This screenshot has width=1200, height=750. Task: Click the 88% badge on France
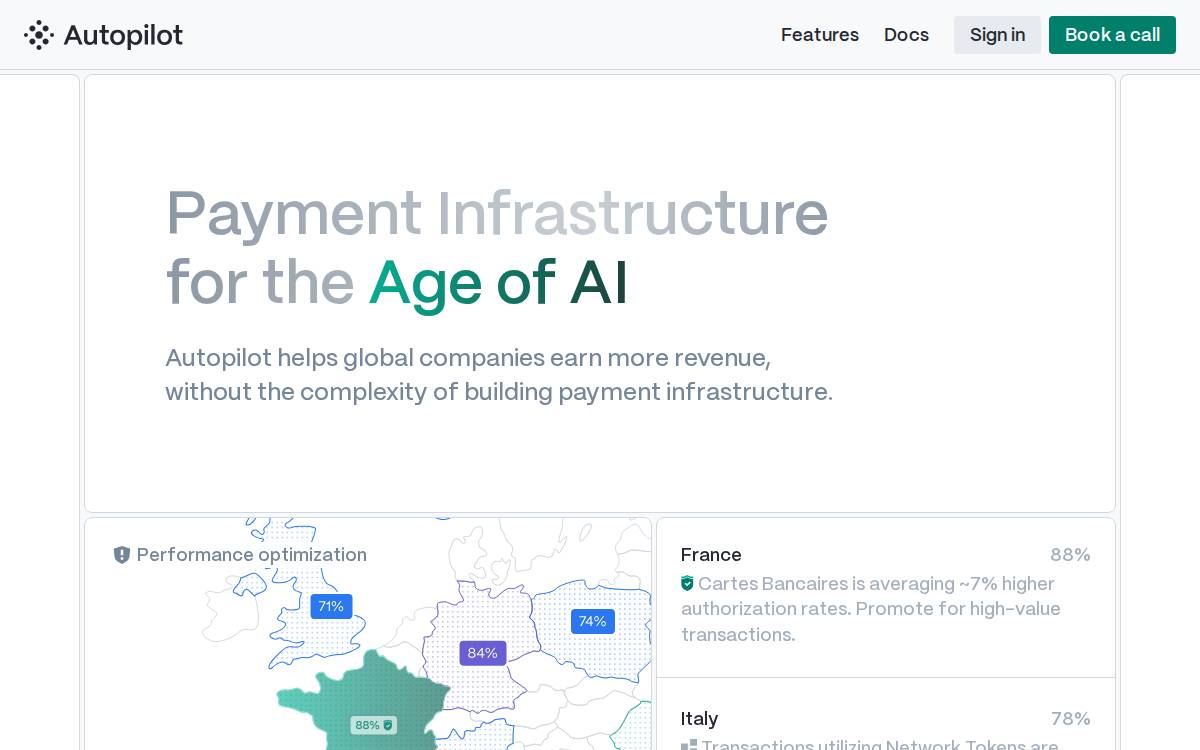pyautogui.click(x=374, y=725)
